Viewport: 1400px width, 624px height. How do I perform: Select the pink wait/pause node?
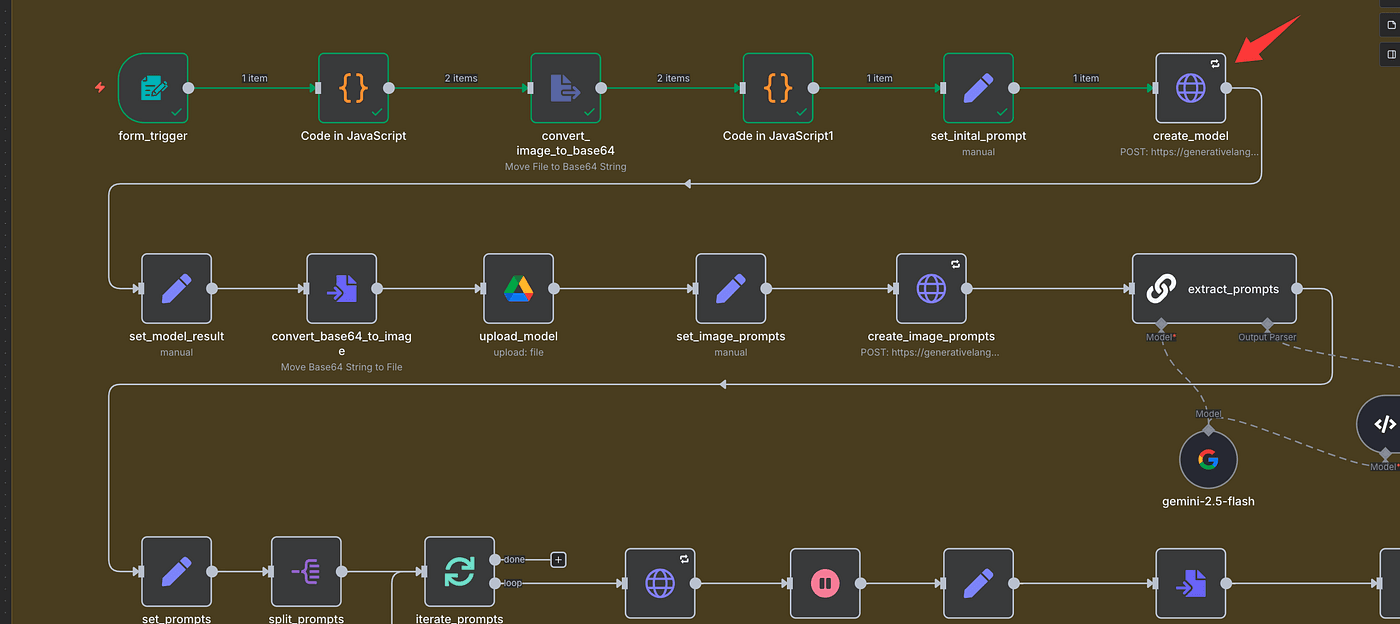click(x=824, y=582)
